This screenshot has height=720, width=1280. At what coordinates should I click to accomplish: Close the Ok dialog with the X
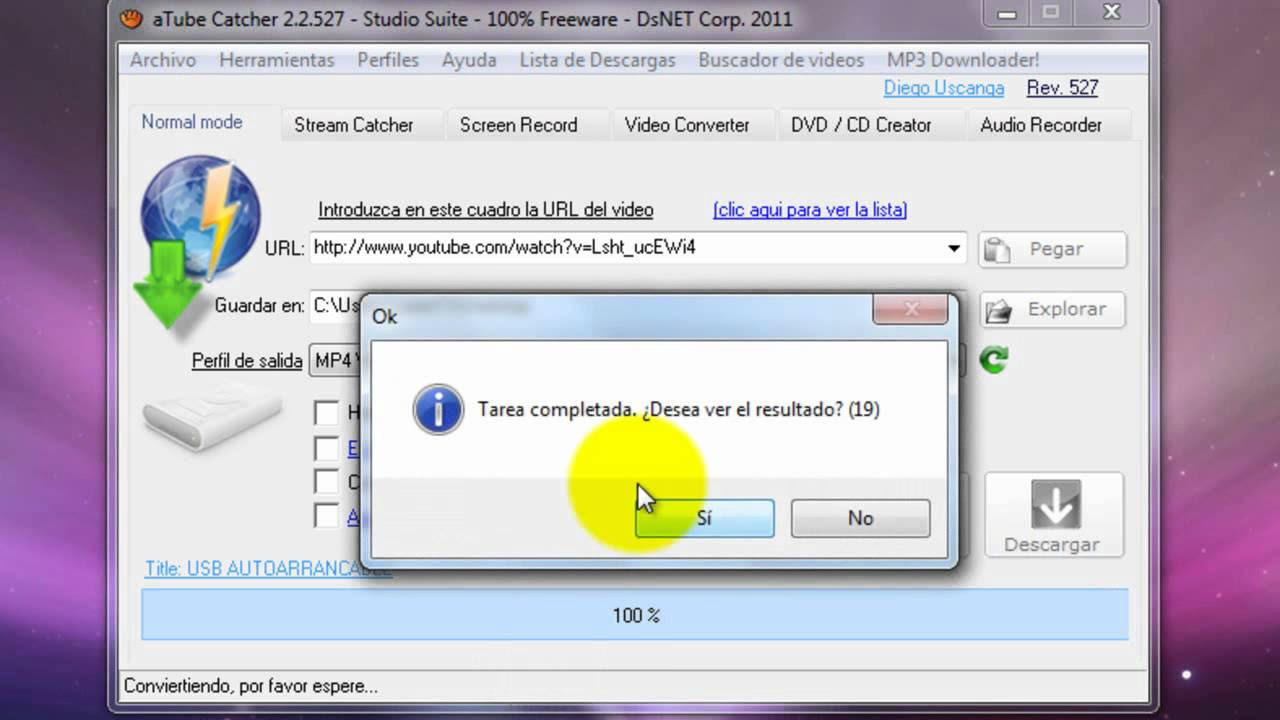910,309
